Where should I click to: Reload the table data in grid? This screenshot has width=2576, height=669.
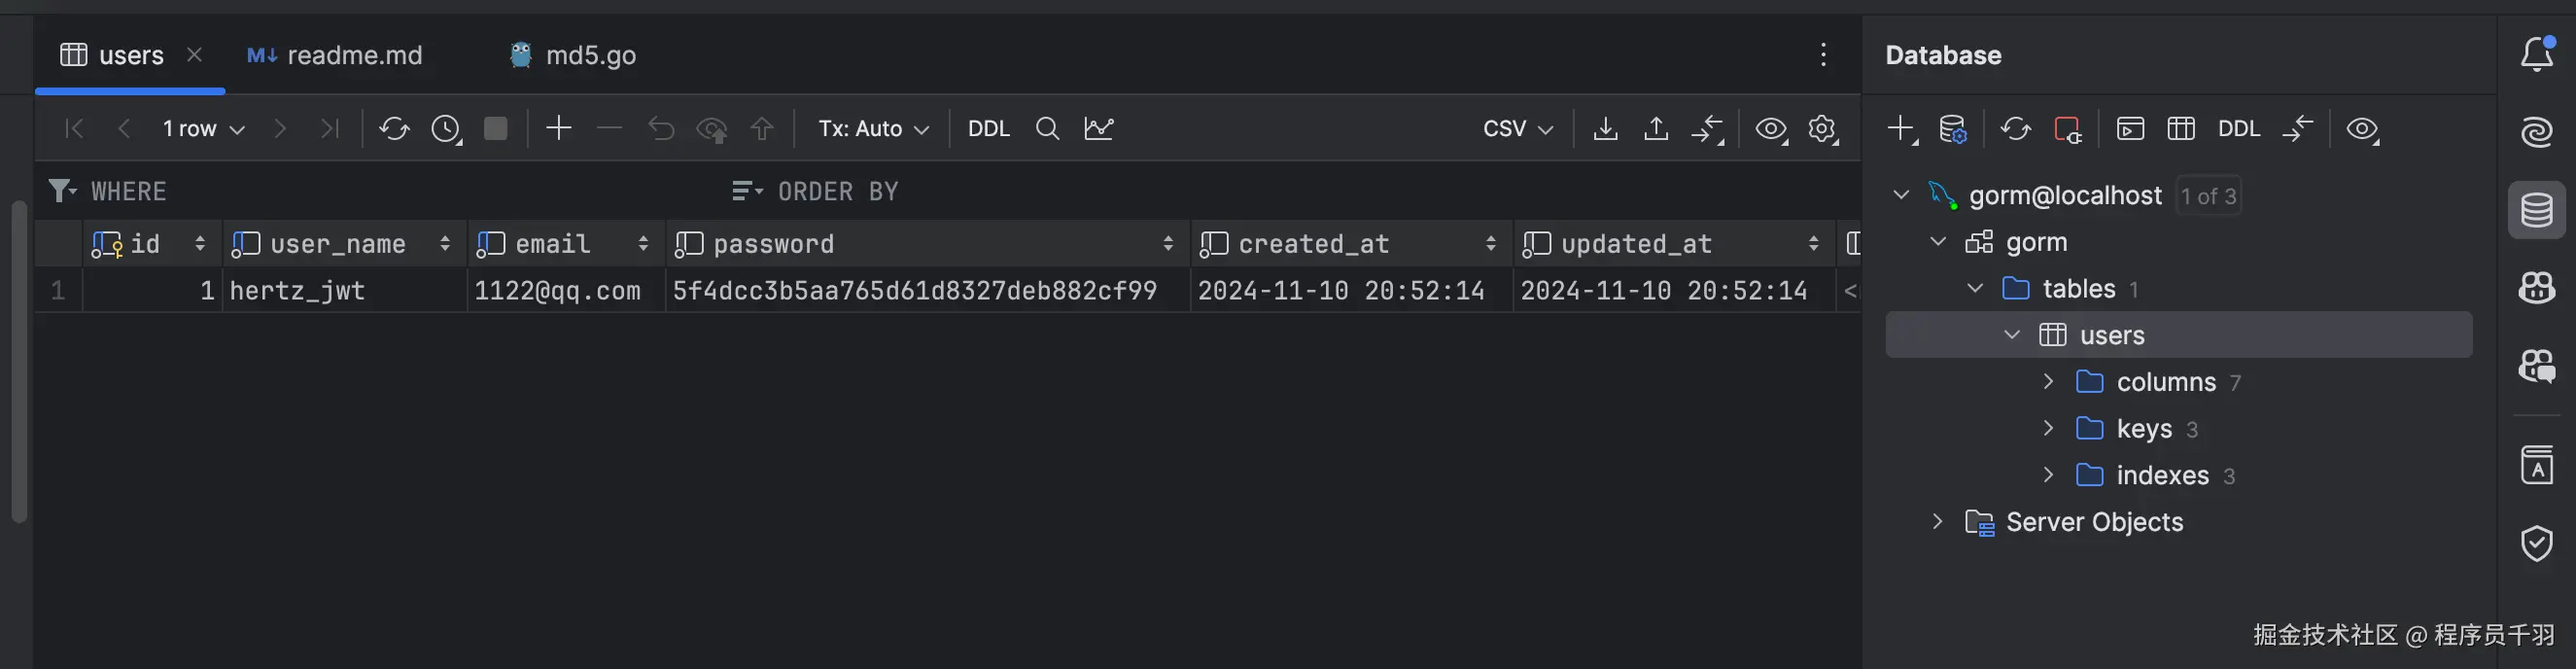393,129
